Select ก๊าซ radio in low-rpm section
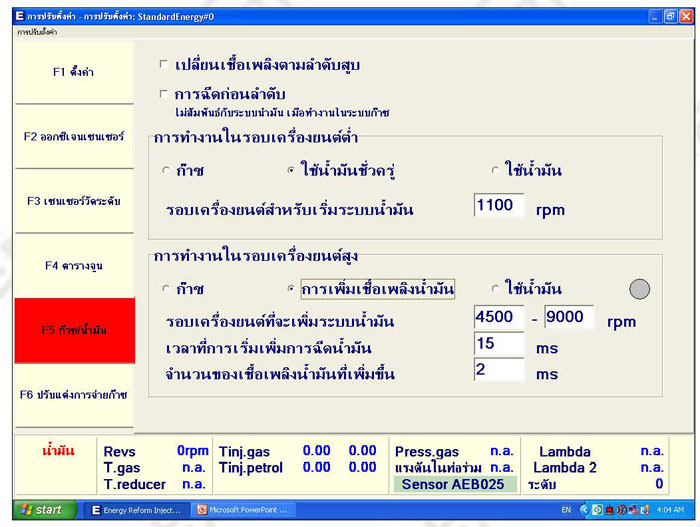This screenshot has width=700, height=527. point(166,171)
